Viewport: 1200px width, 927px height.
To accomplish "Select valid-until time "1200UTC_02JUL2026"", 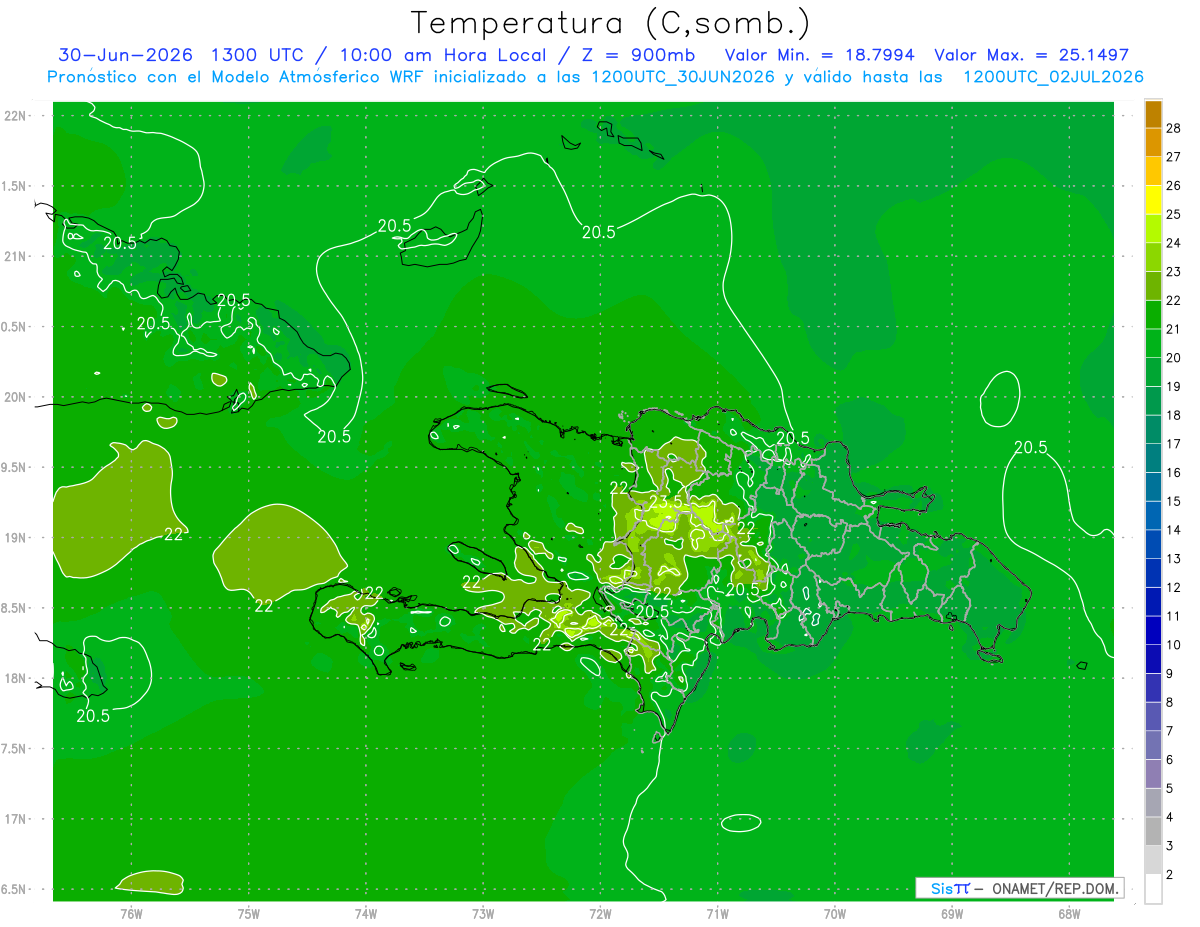I will click(1053, 77).
